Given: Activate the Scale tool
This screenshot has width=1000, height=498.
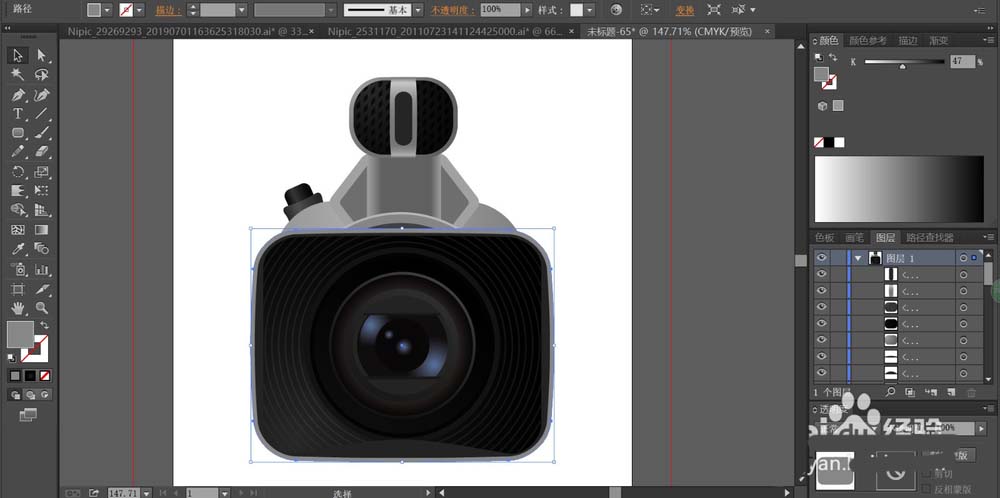Looking at the screenshot, I should pyautogui.click(x=42, y=172).
